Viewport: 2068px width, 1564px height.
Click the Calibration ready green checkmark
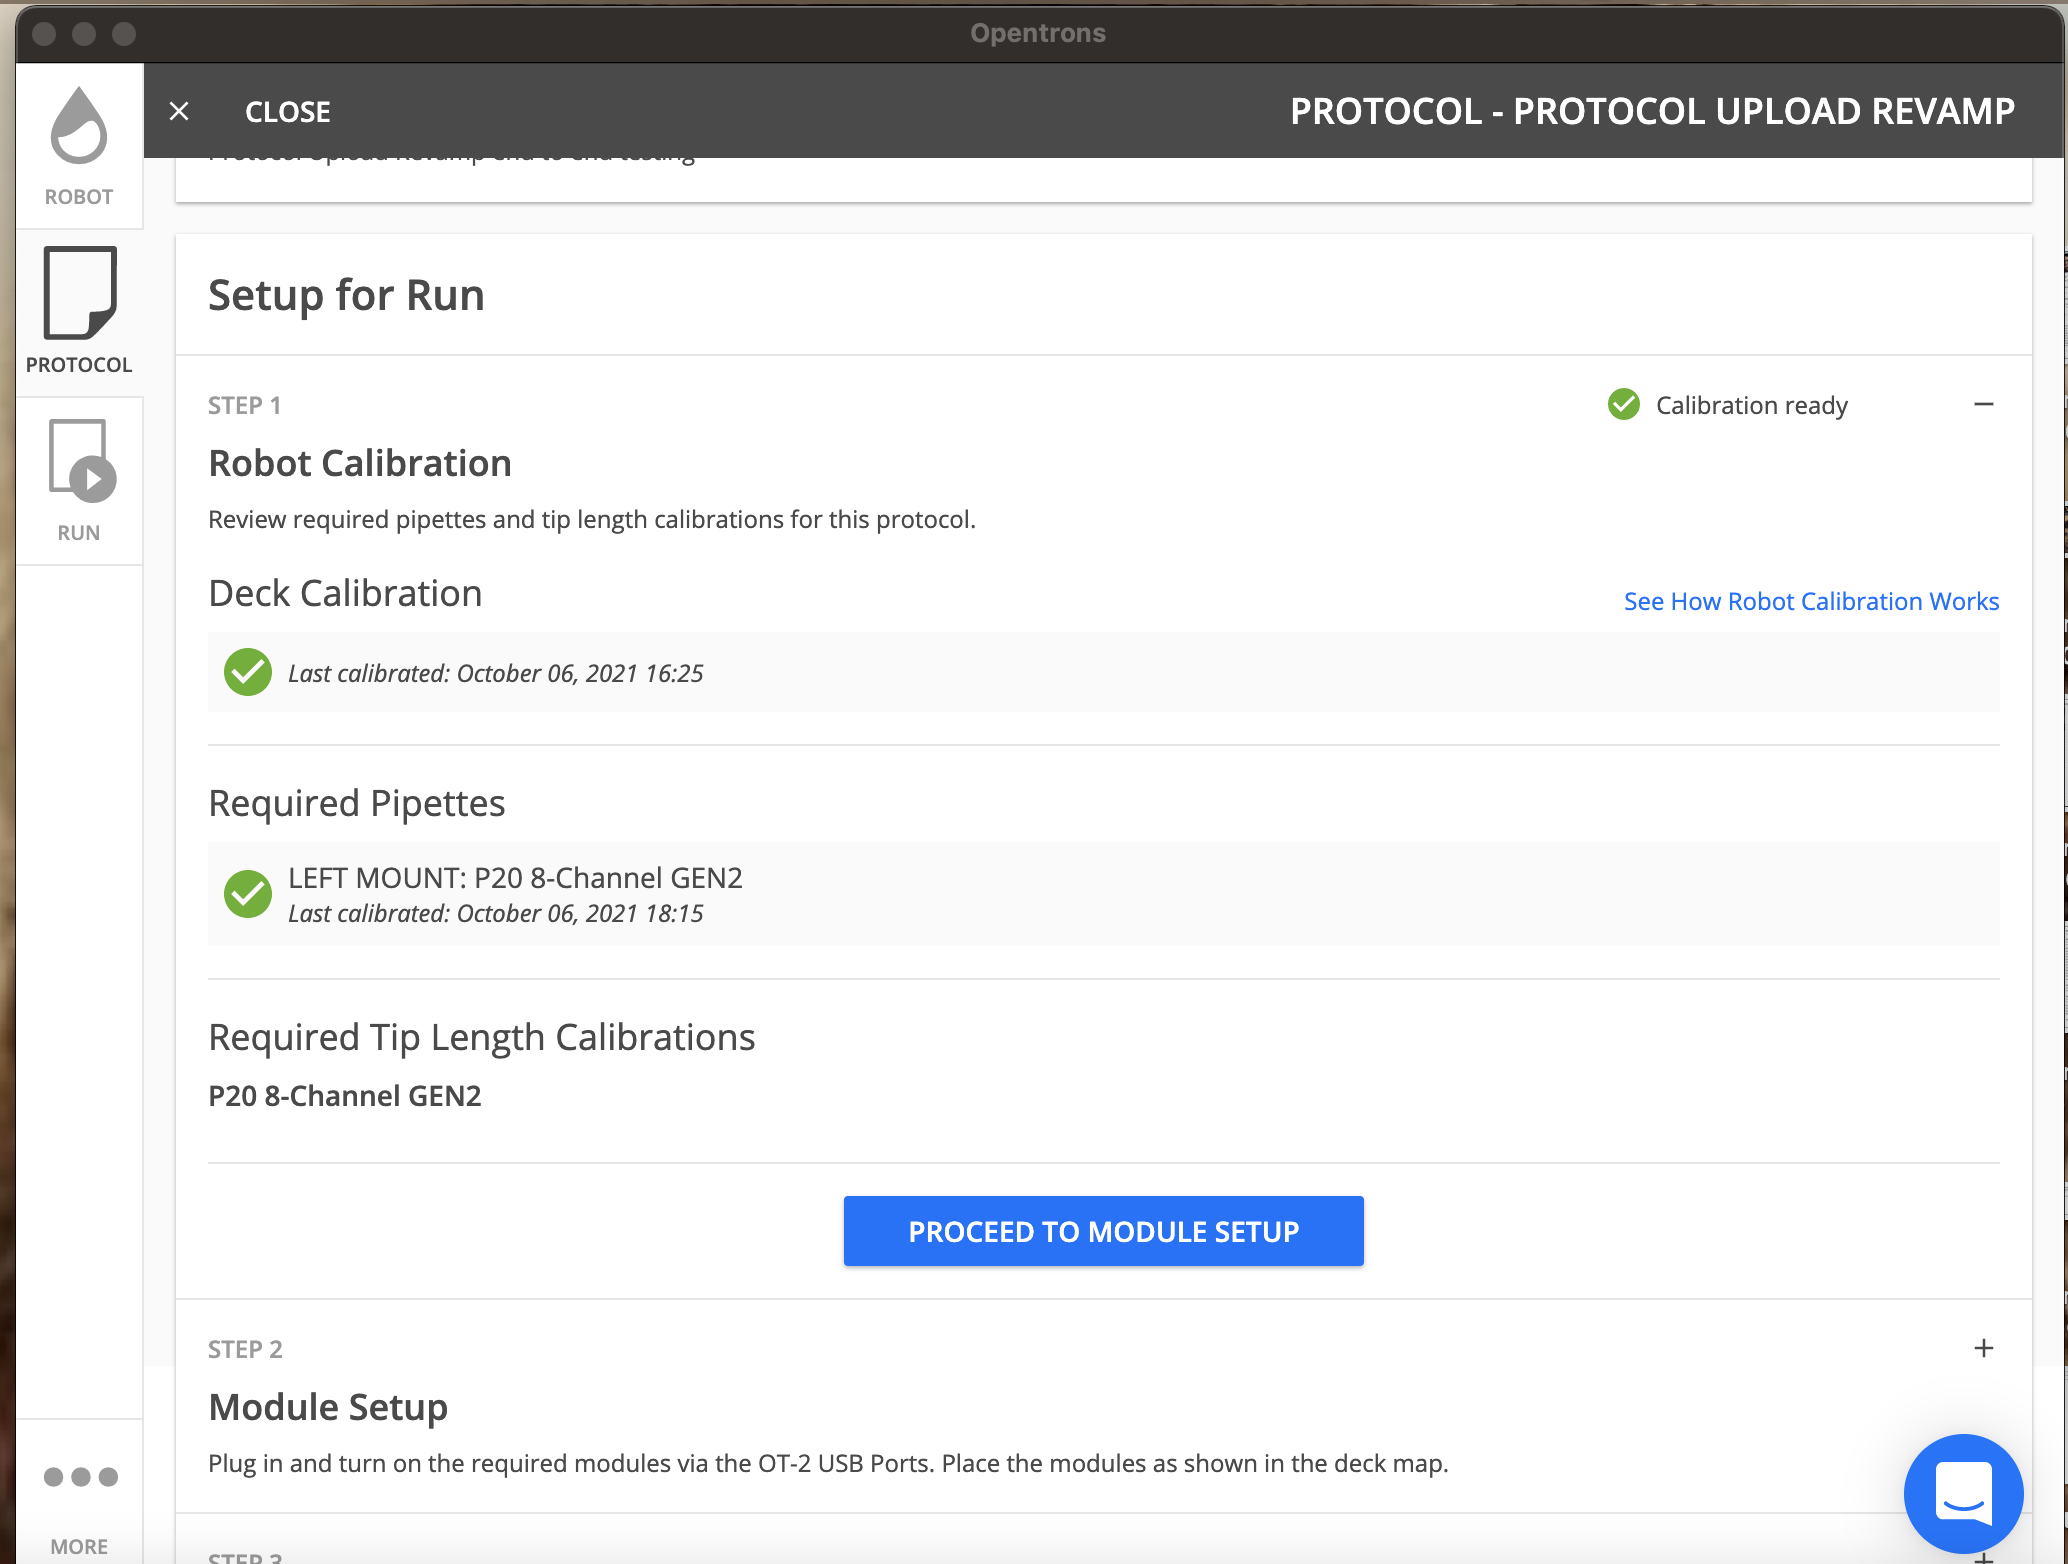pos(1623,405)
